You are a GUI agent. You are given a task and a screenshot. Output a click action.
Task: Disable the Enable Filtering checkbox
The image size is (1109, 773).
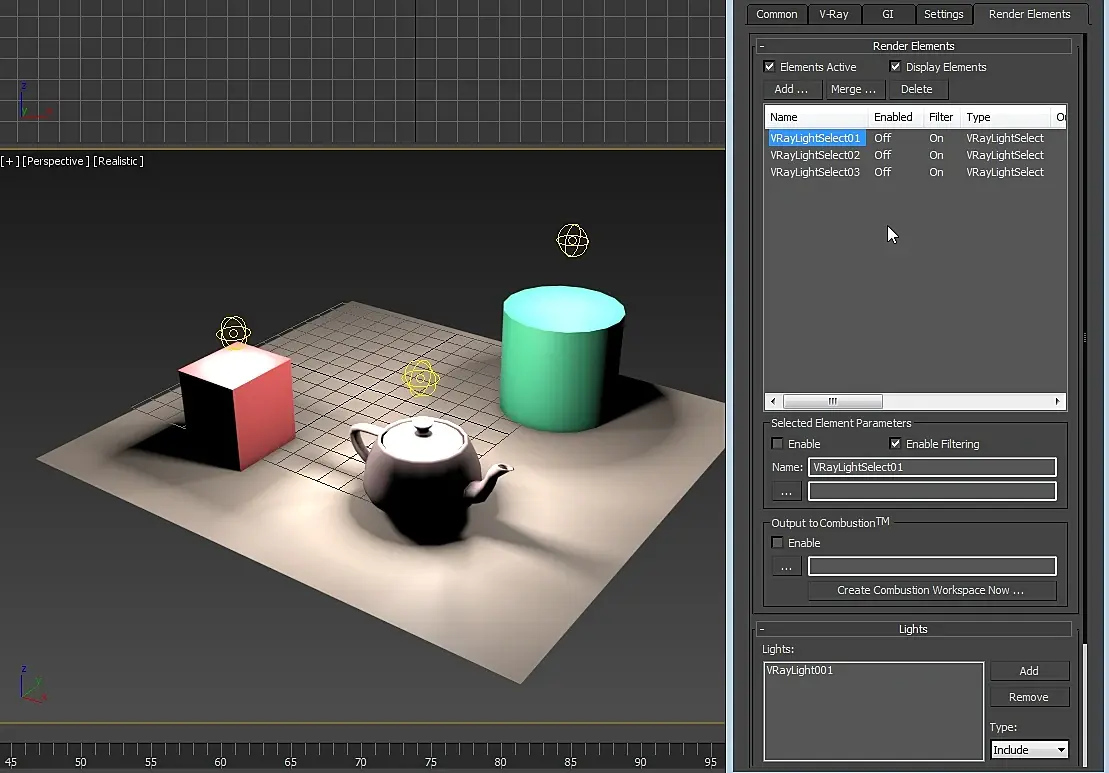point(895,444)
